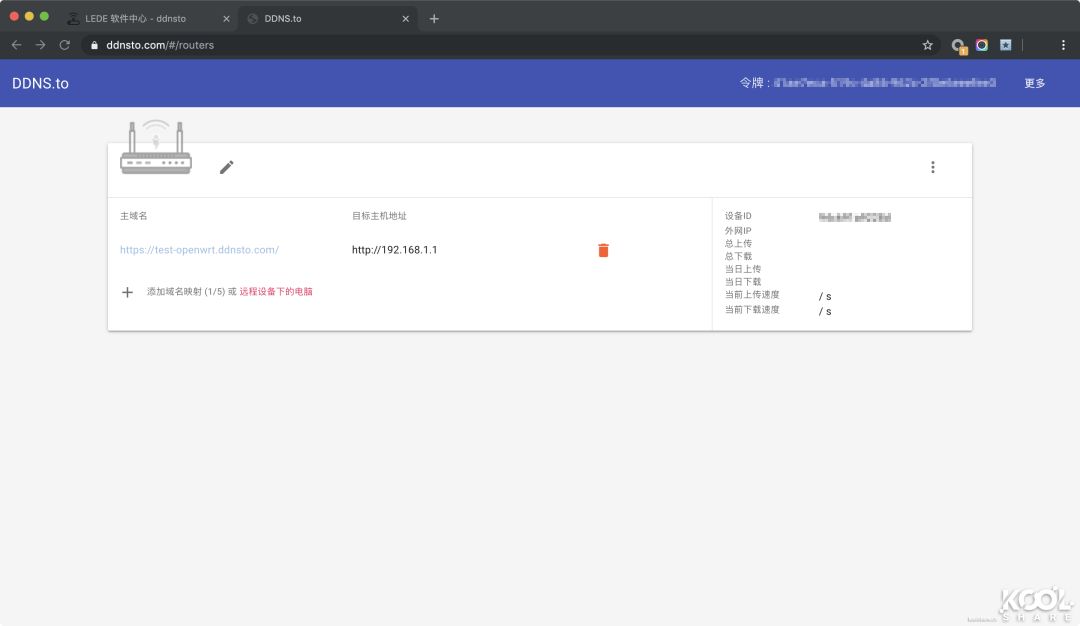Go back to previous page

click(16, 45)
